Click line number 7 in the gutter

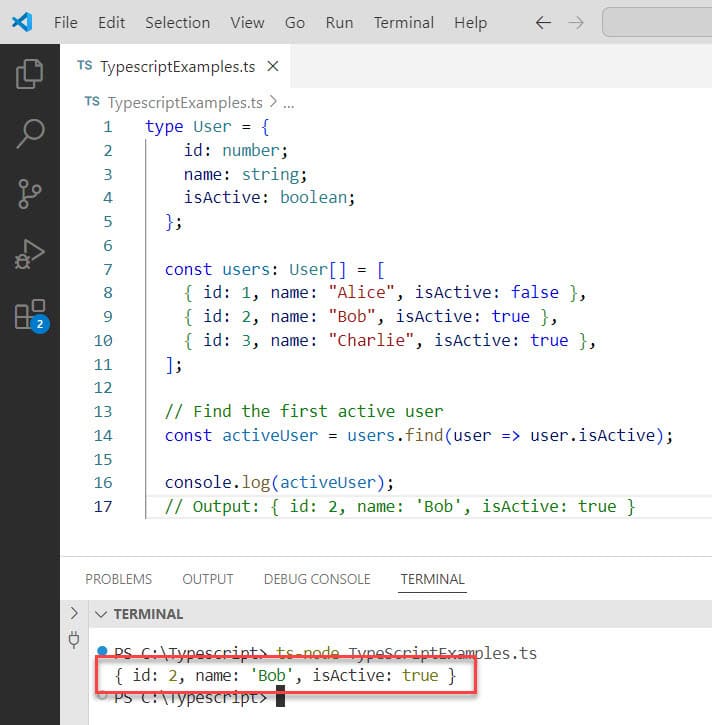click(x=108, y=270)
